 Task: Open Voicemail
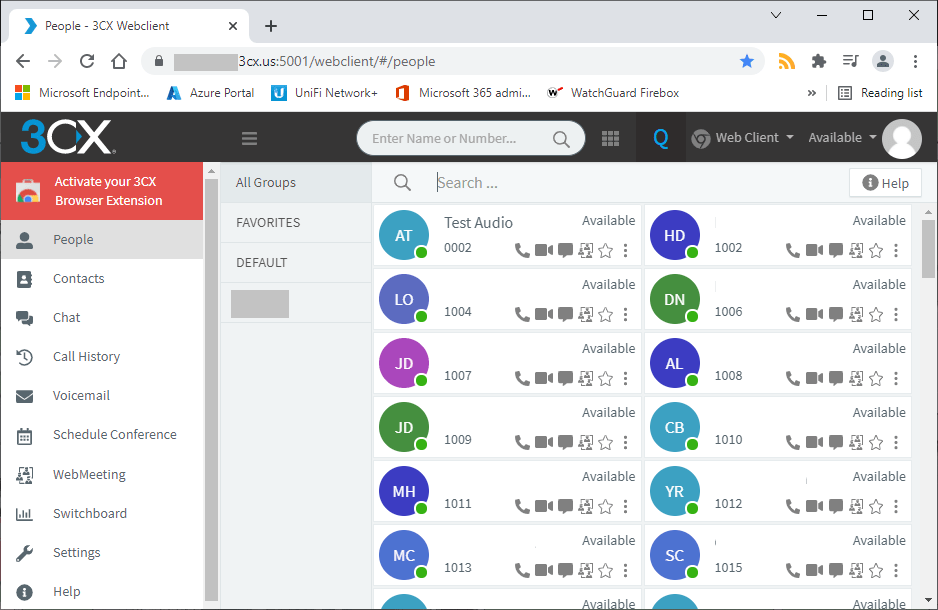tap(102, 396)
